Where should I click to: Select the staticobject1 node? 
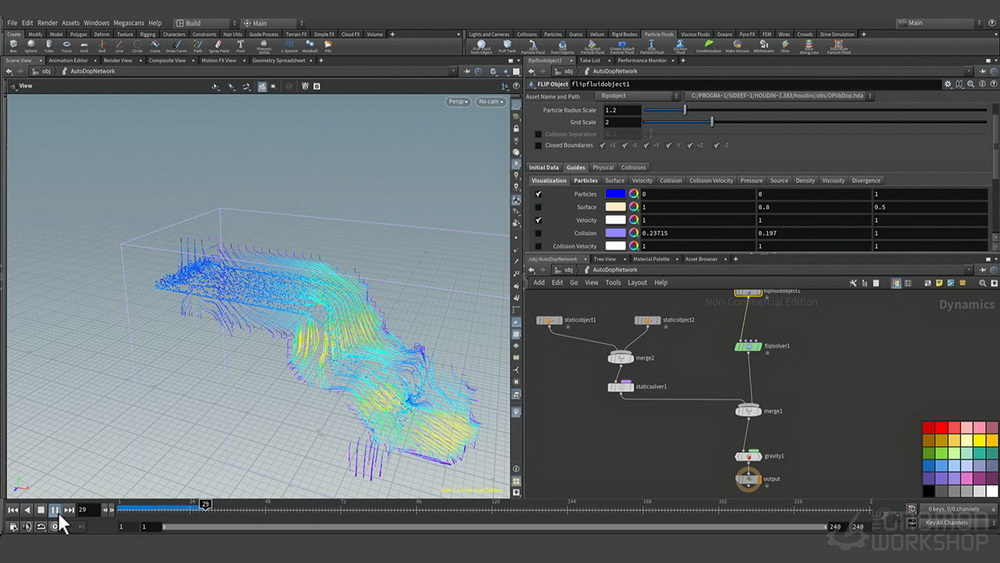pos(549,320)
